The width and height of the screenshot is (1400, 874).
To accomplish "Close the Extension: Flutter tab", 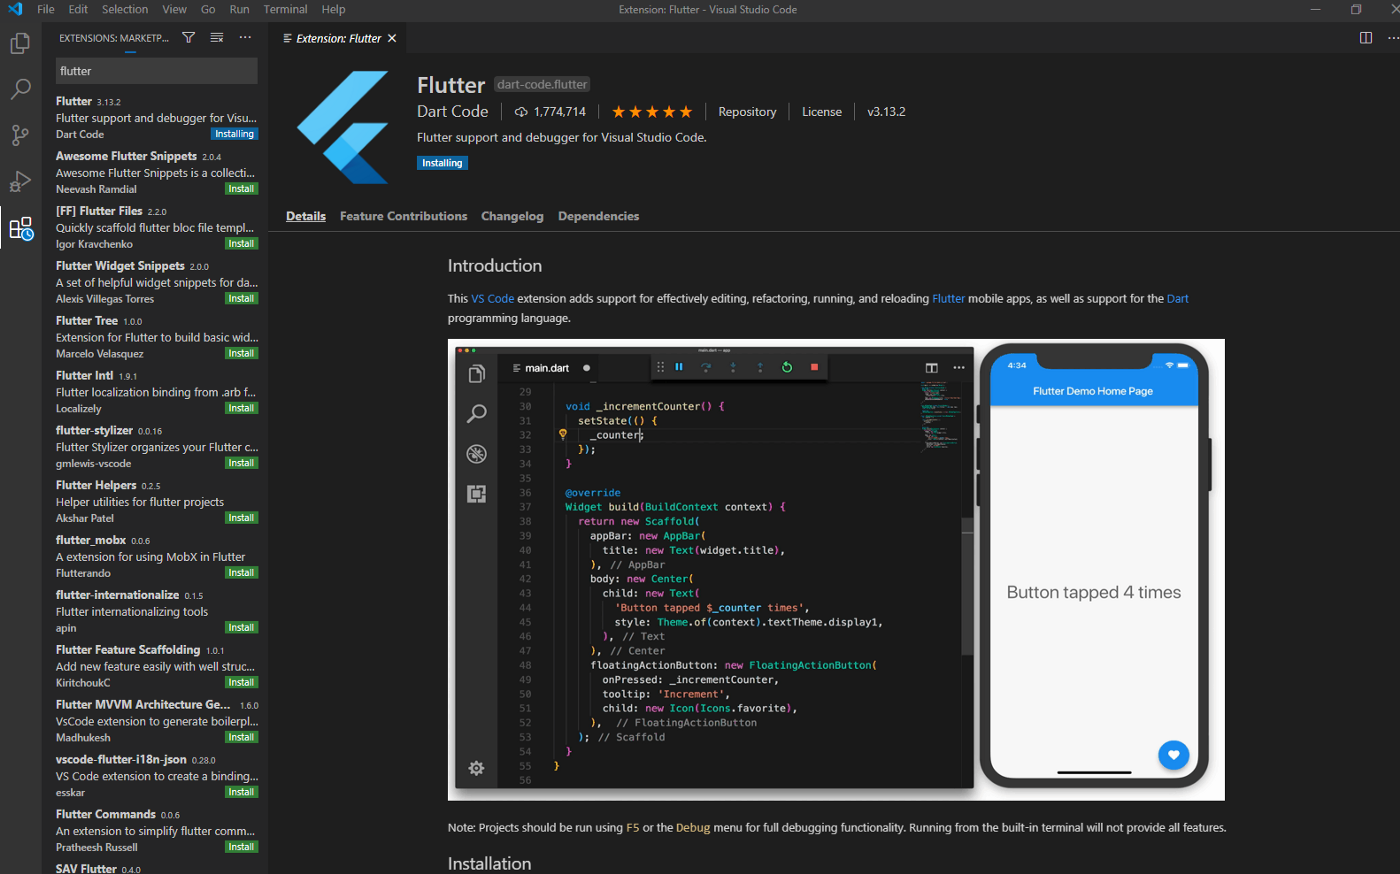I will 392,38.
